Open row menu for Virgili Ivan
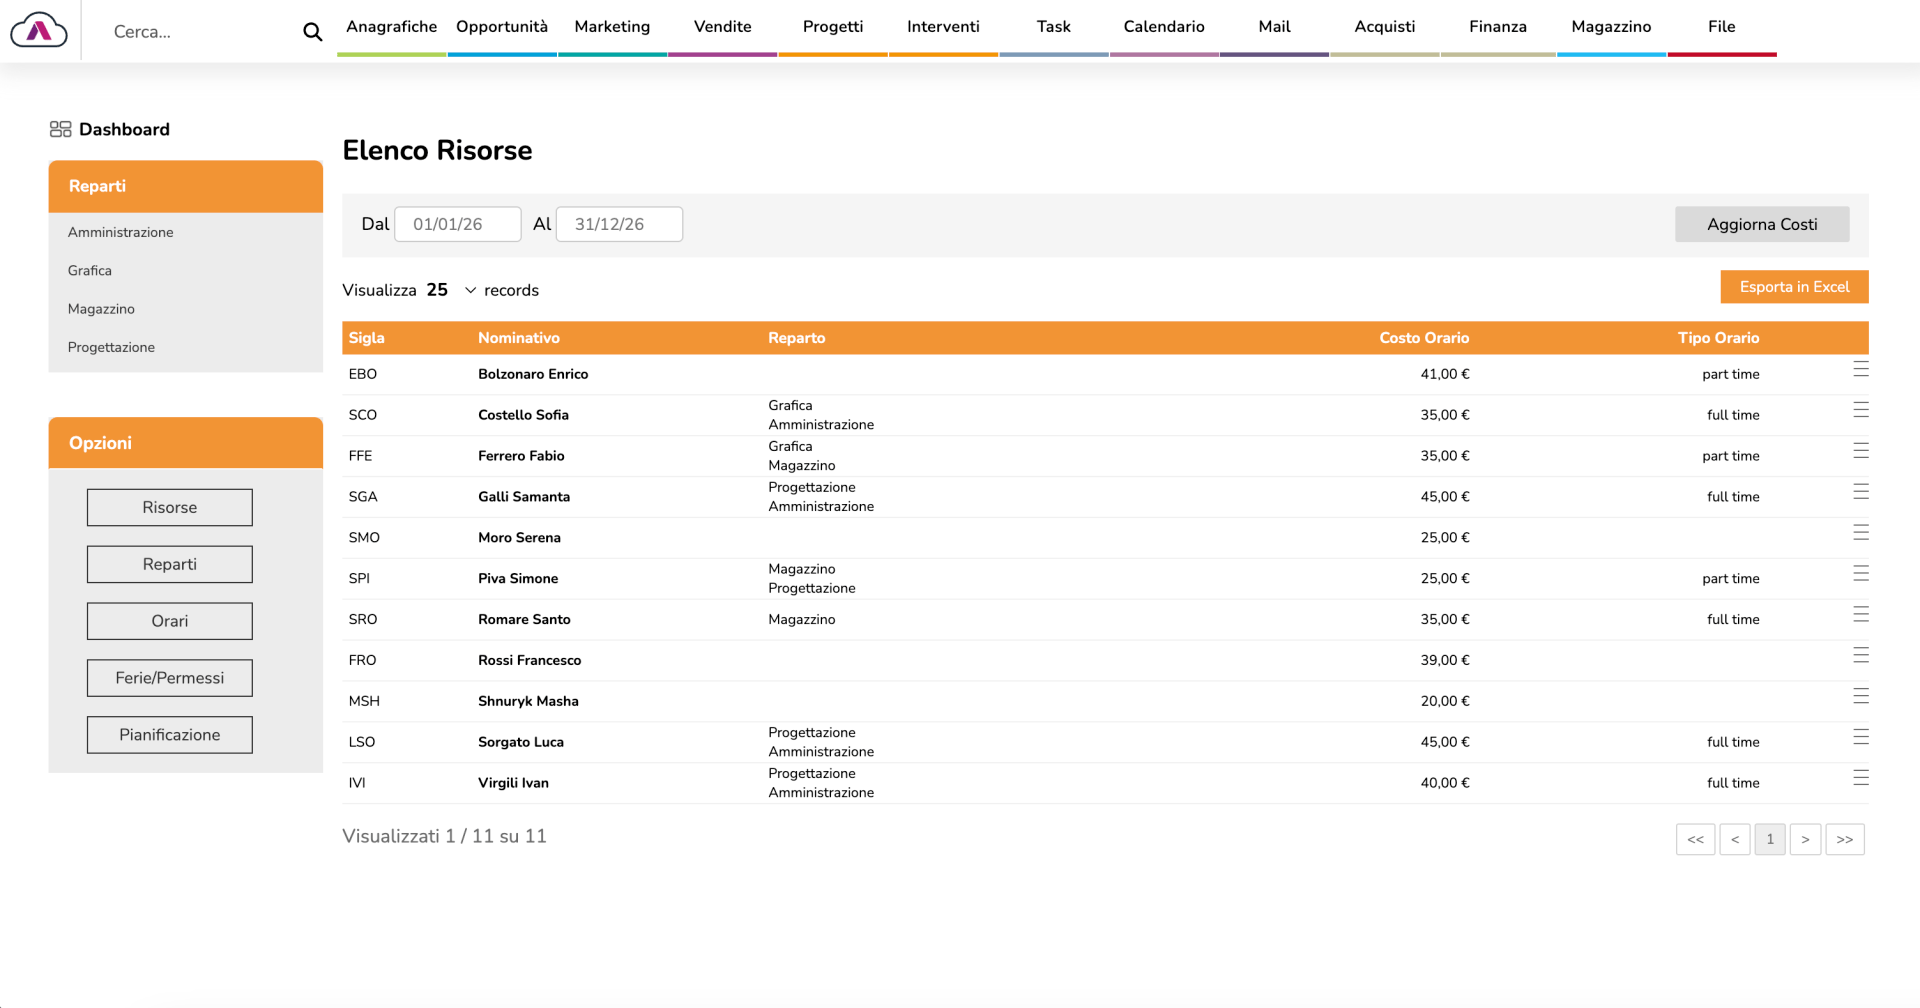This screenshot has width=1920, height=1008. point(1860,778)
